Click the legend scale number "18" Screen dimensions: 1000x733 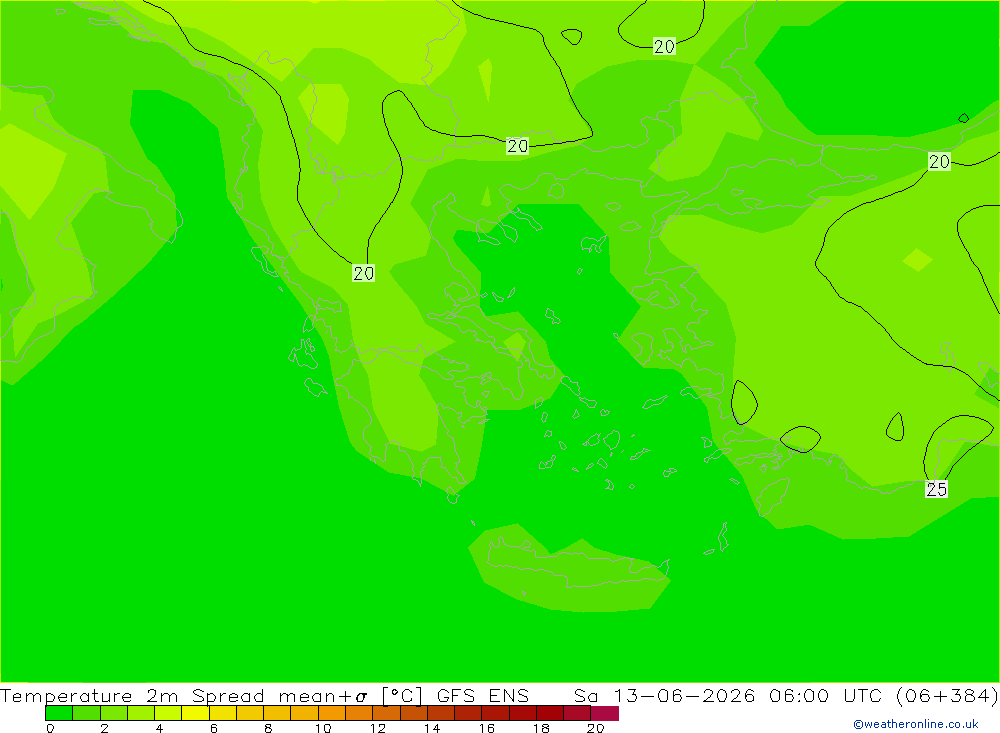point(541,728)
